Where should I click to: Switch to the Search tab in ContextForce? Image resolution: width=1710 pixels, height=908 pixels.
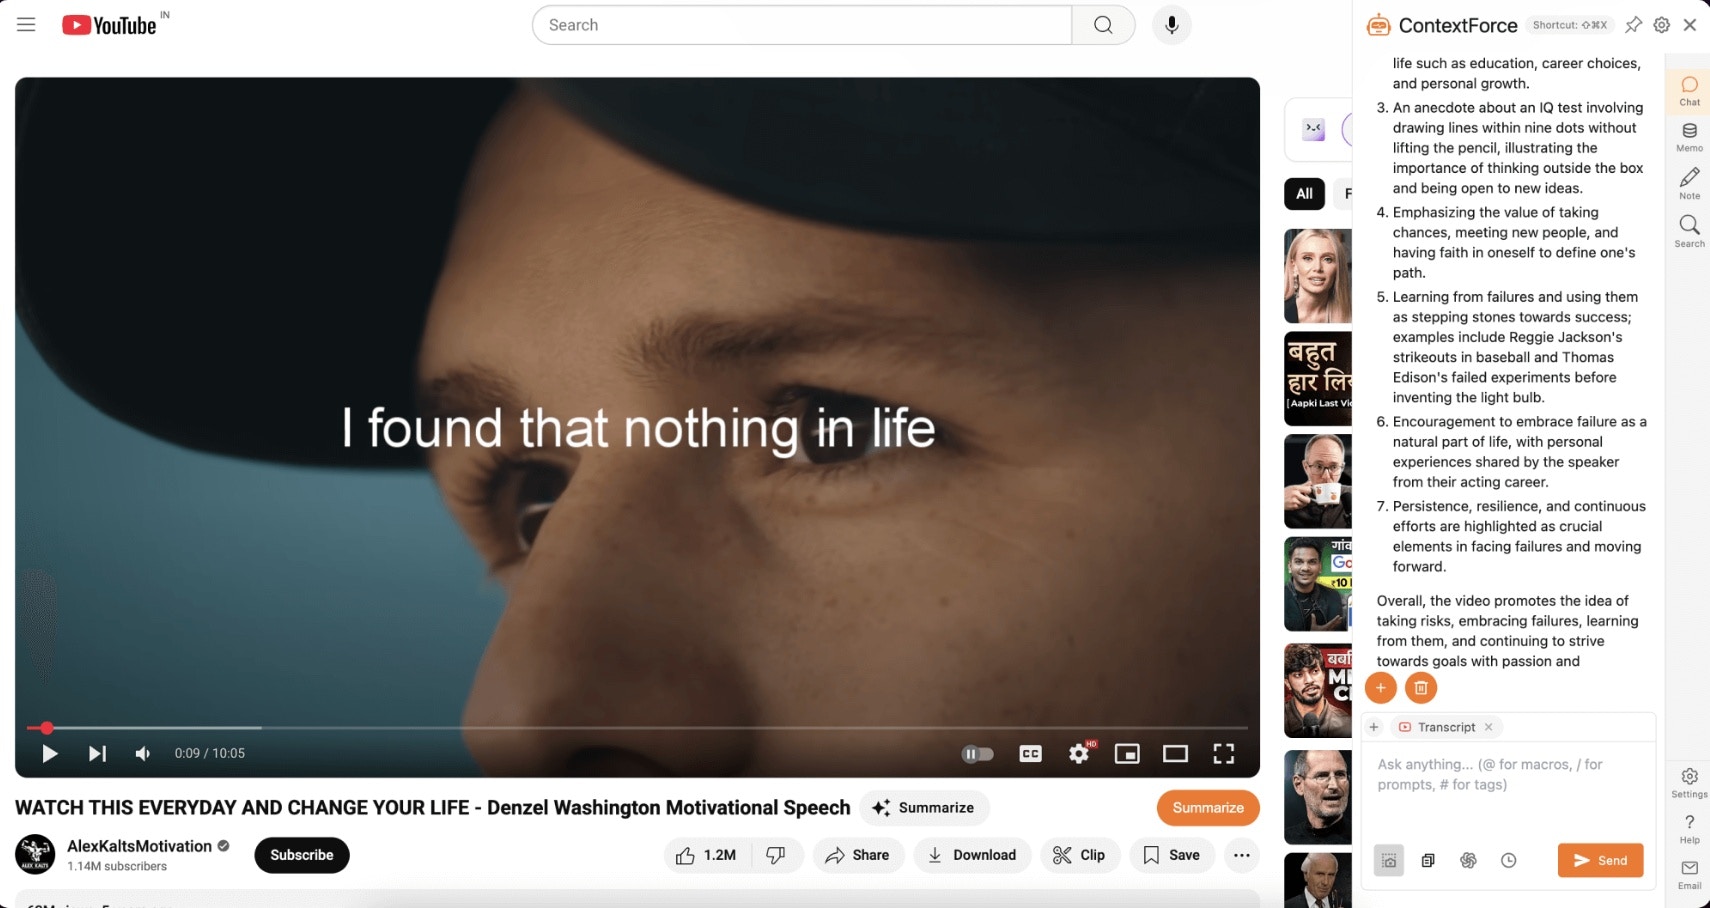1689,231
